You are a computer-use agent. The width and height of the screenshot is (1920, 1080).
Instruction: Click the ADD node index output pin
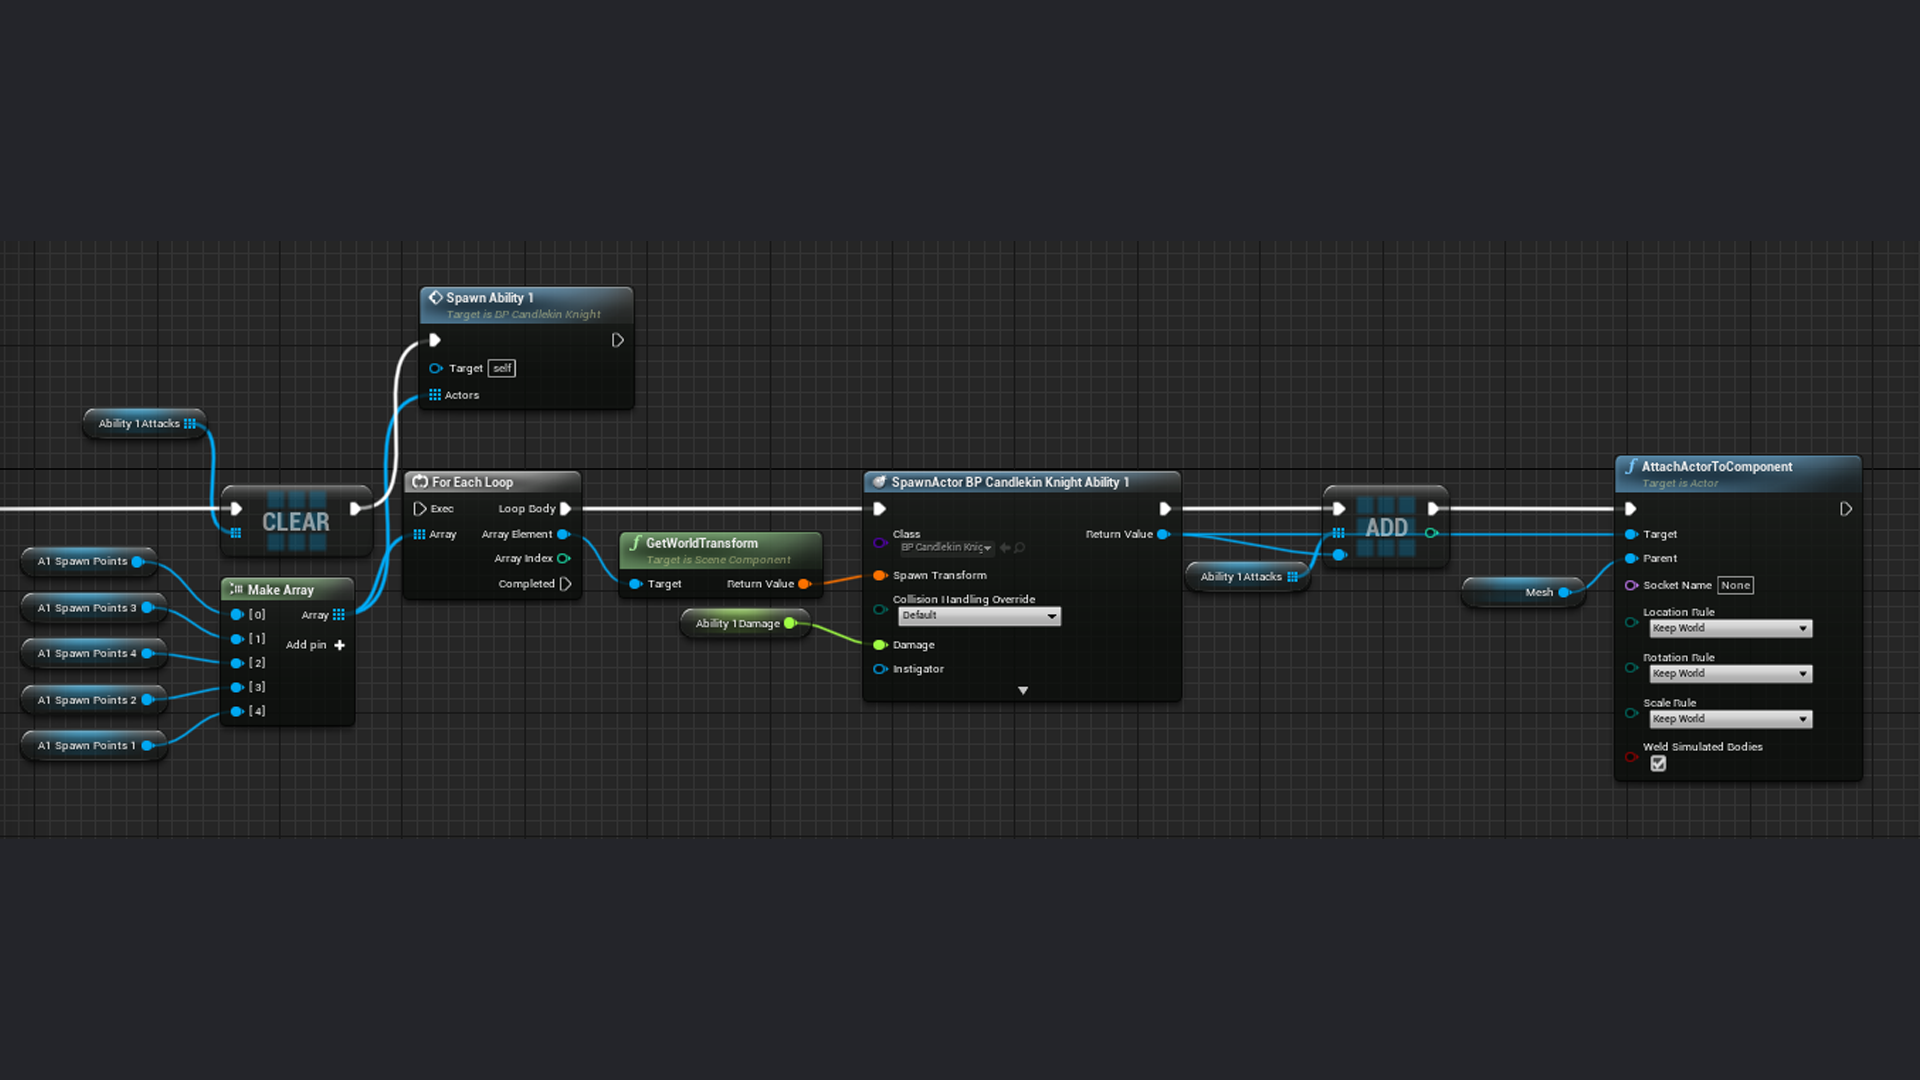1432,533
